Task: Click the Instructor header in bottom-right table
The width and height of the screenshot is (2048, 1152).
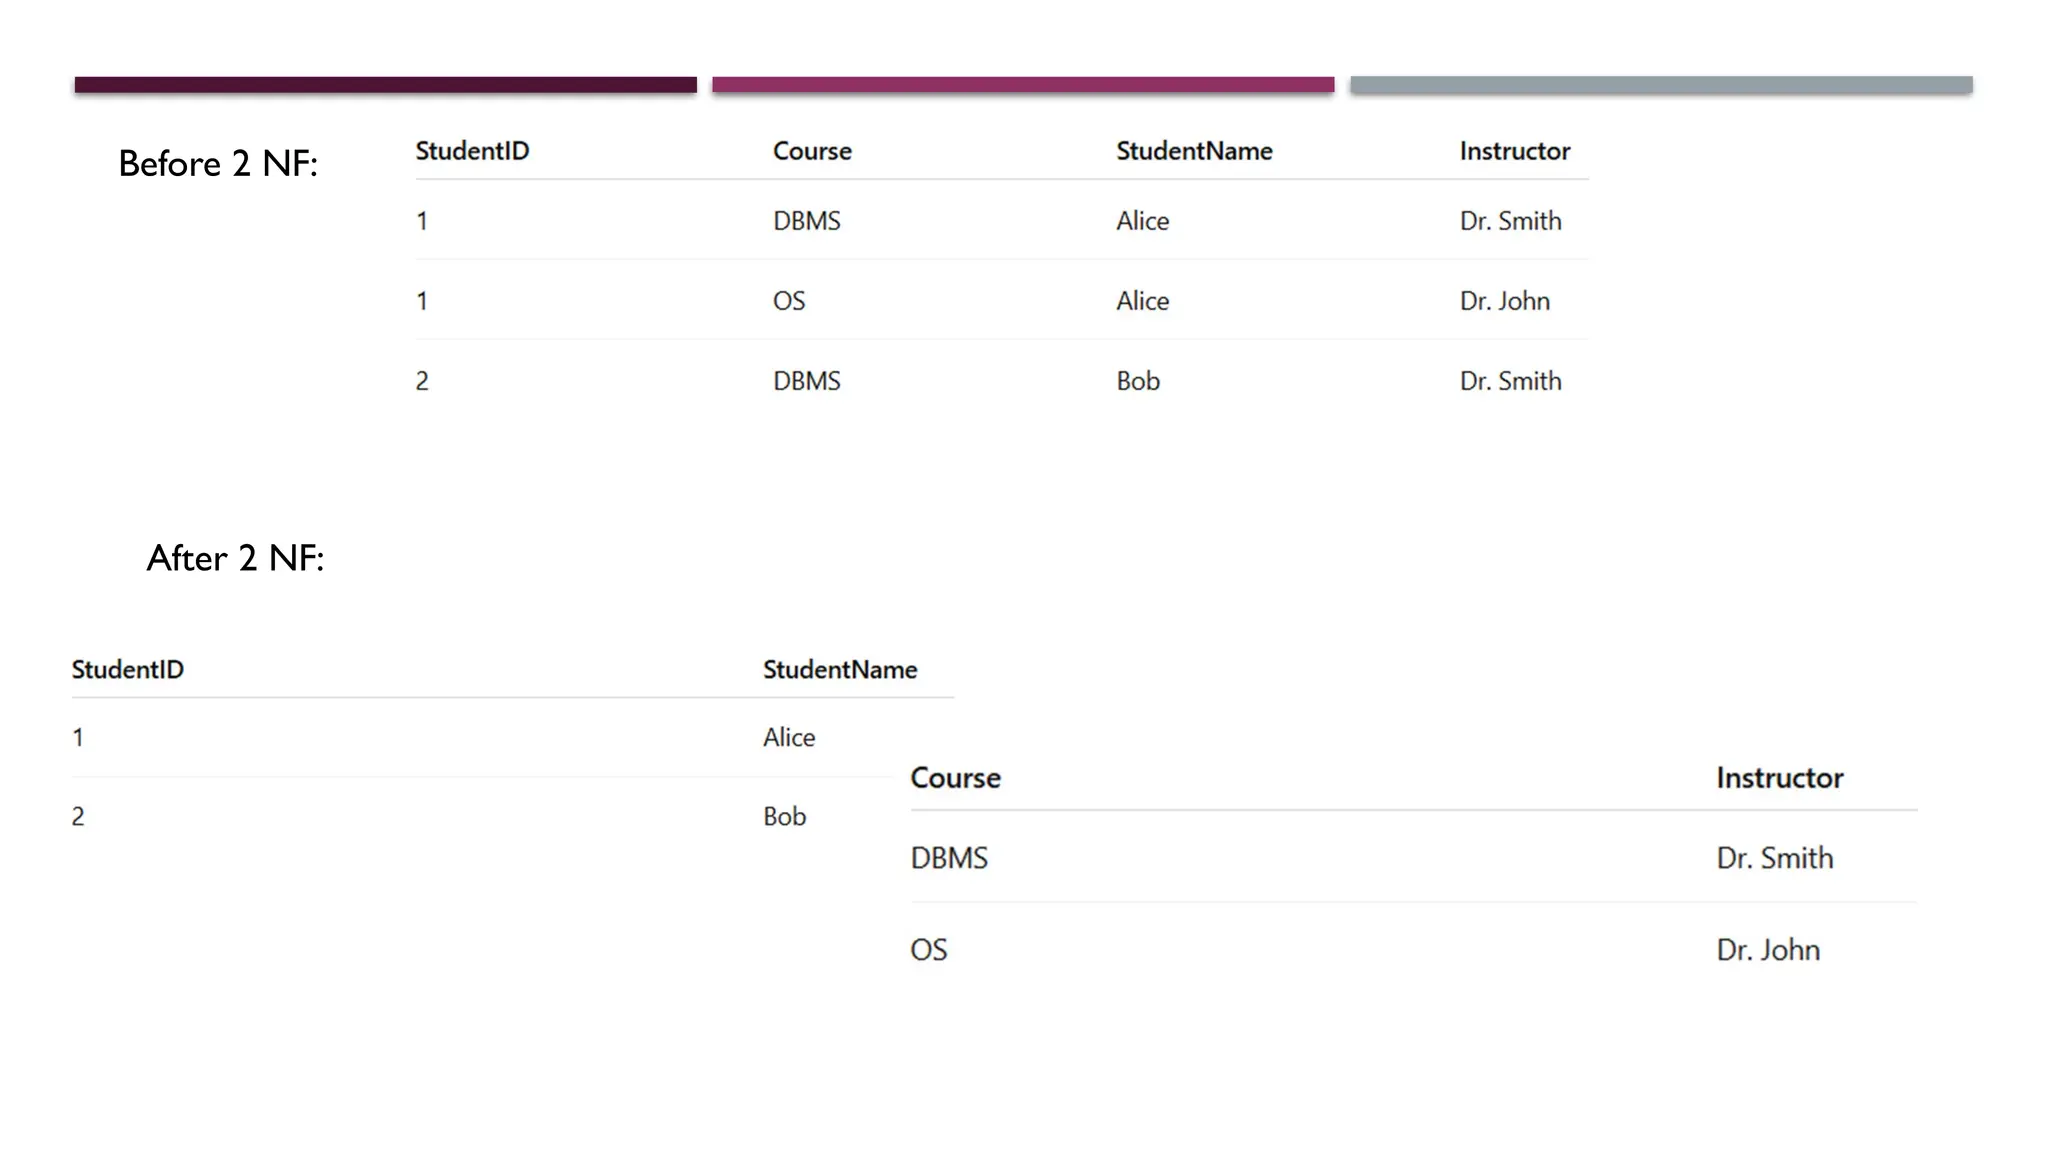Action: click(1779, 778)
